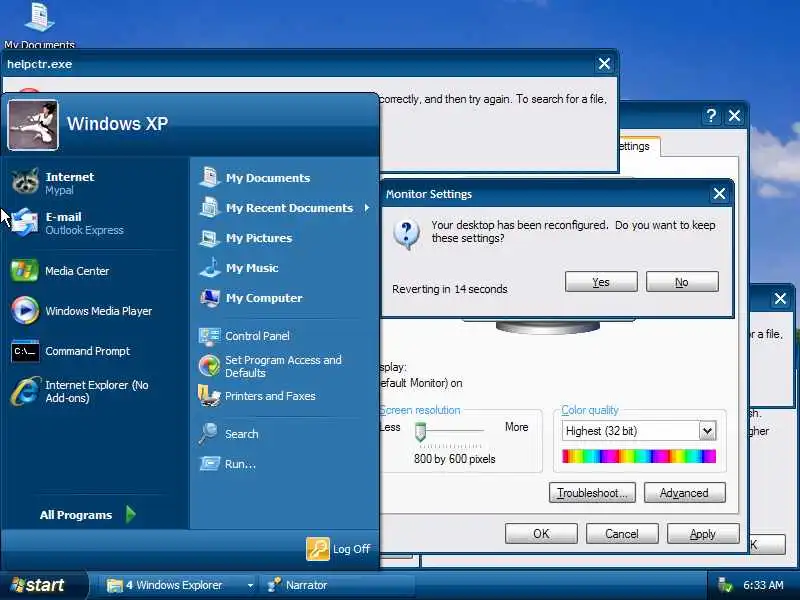Open Control Panel icon
This screenshot has height=600, width=800.
point(209,336)
